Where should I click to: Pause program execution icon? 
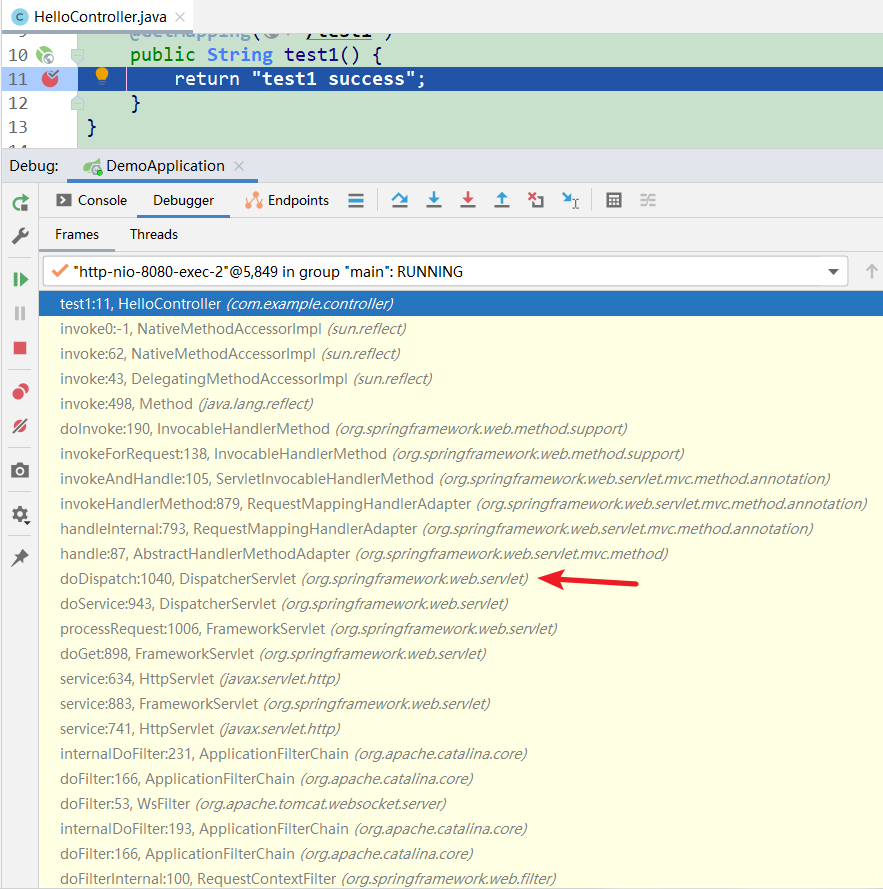(x=20, y=314)
